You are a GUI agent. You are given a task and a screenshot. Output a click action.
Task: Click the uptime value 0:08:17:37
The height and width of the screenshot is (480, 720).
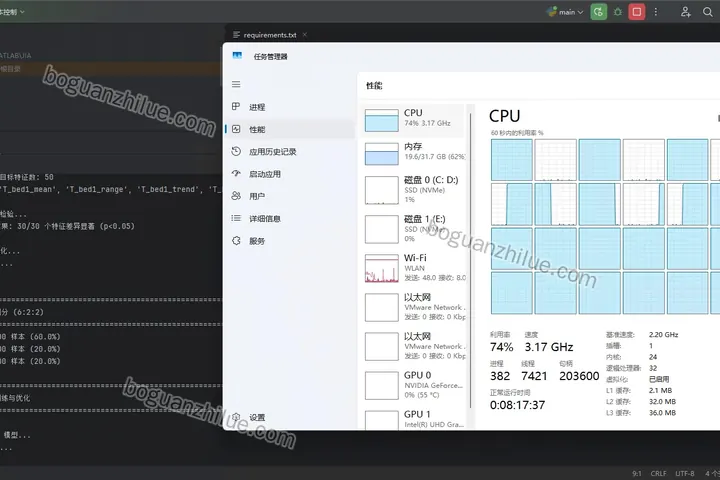[x=518, y=405]
